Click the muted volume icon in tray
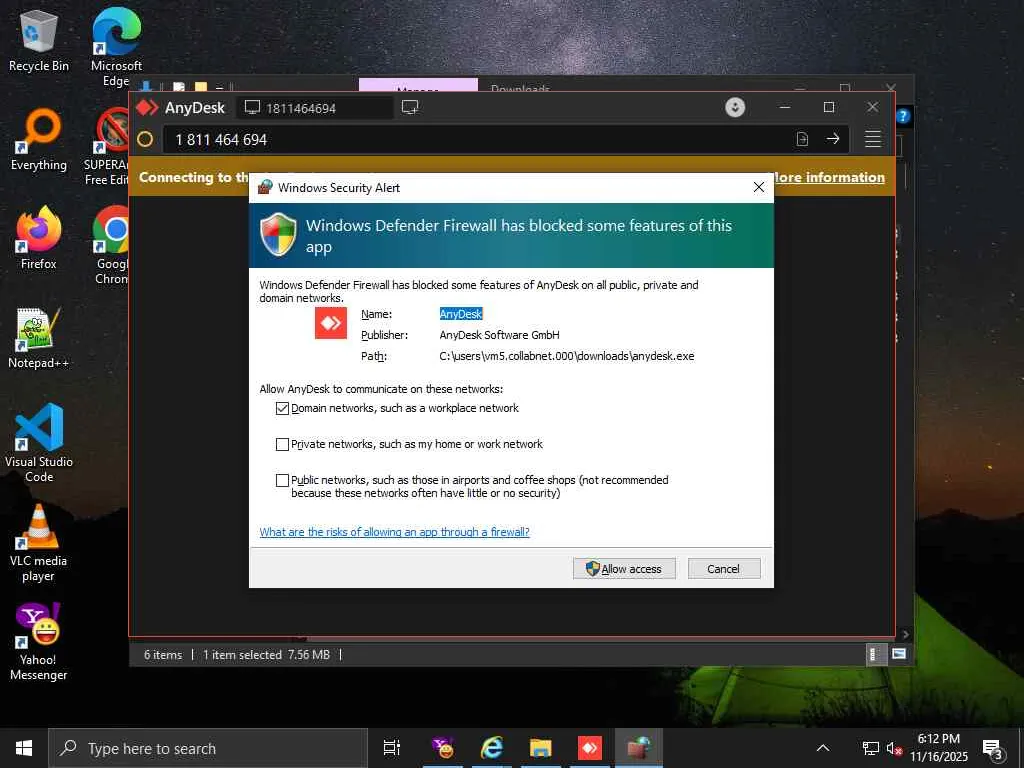1024x768 pixels. [894, 748]
